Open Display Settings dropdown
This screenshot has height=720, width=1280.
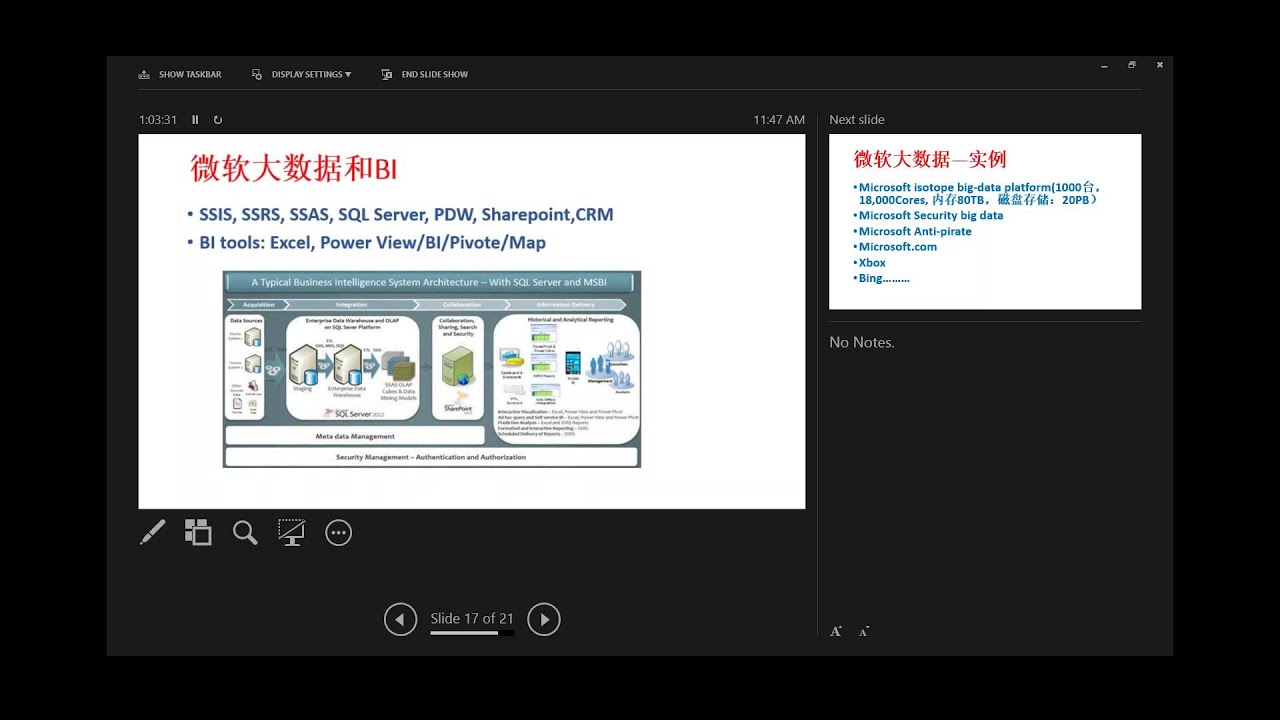click(301, 75)
